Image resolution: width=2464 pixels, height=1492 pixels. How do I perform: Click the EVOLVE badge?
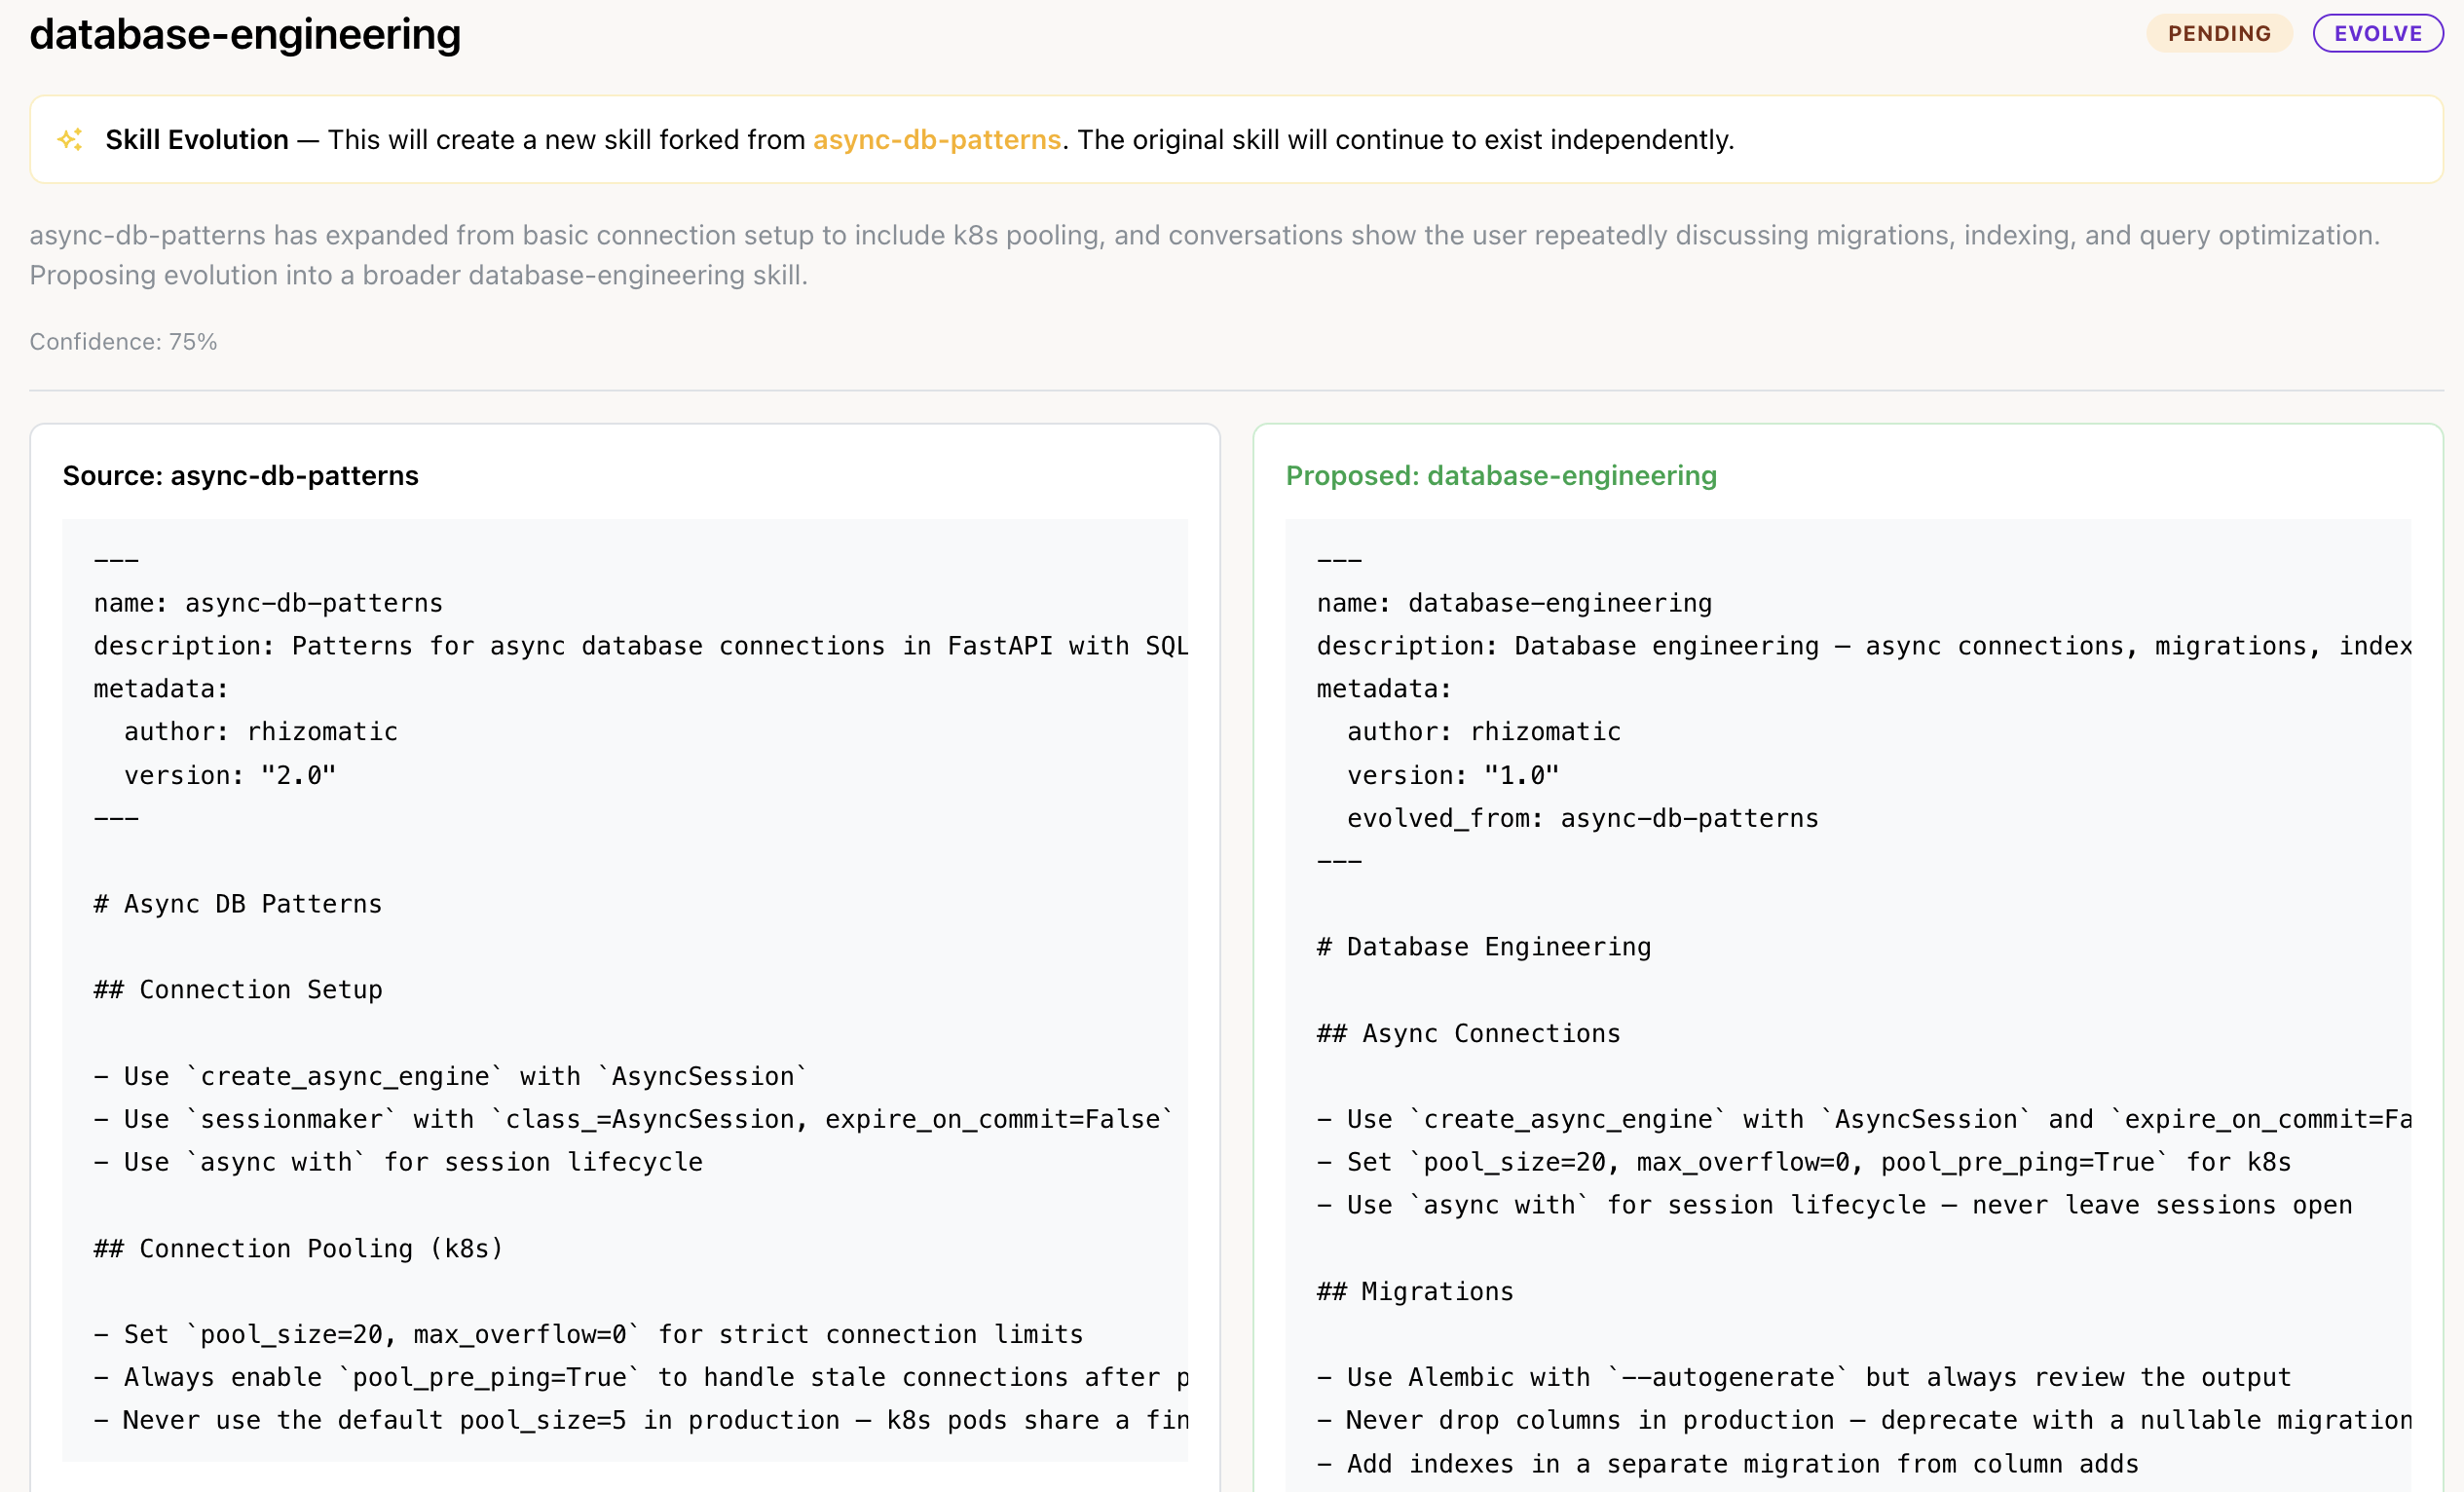tap(2377, 33)
